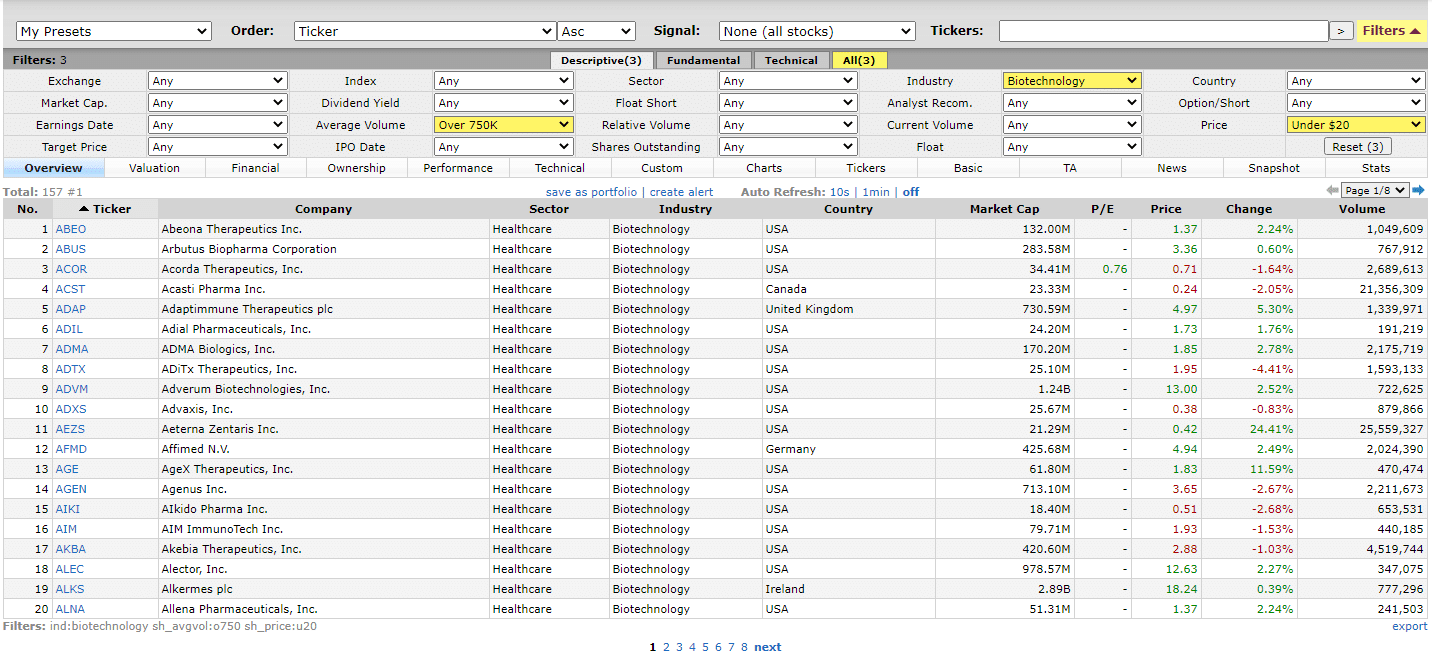The image size is (1432, 658).
Task: Open the Sector filter dropdown
Action: coord(788,81)
